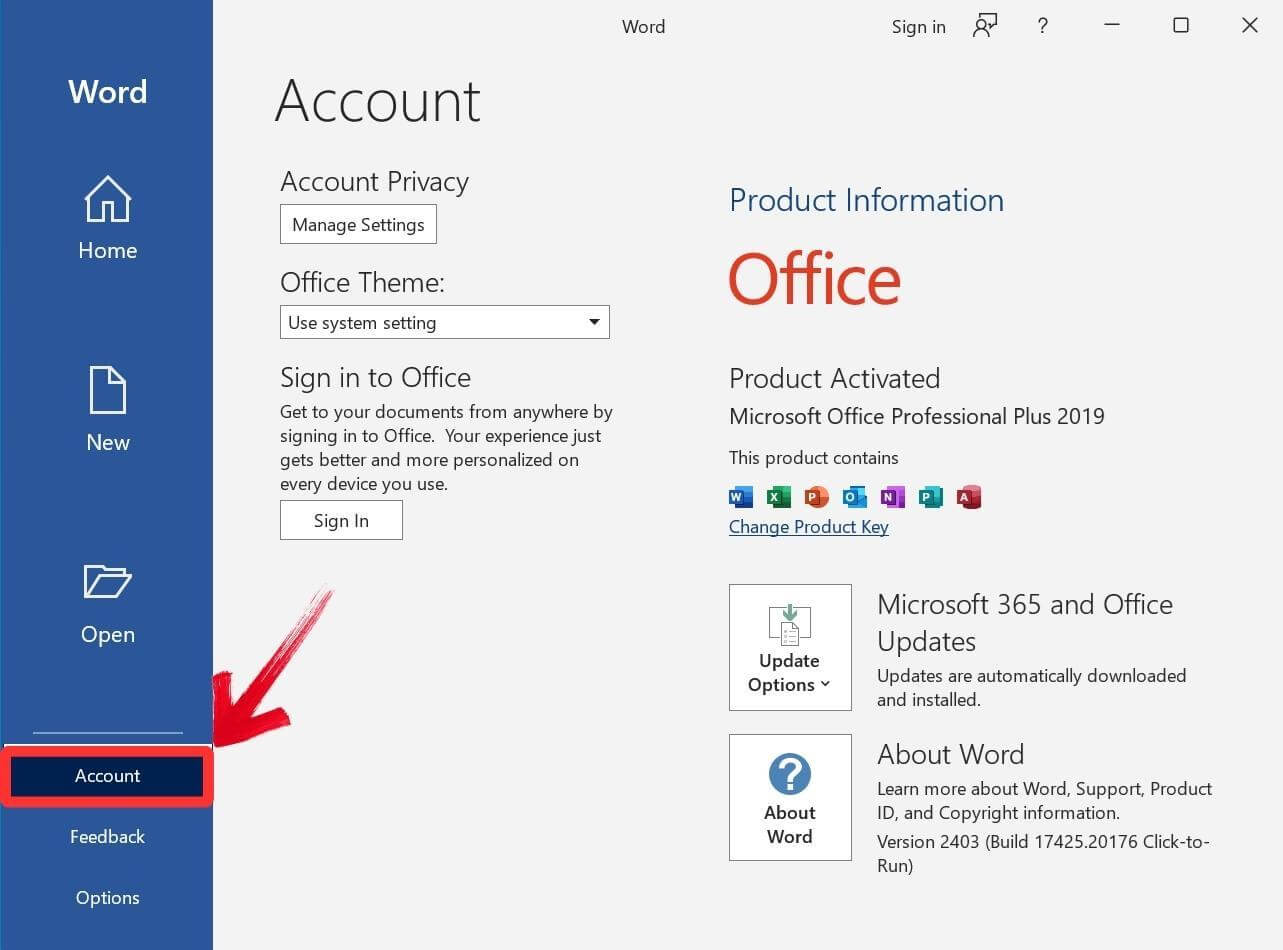Click the PowerPoint app icon in product list

tap(817, 496)
